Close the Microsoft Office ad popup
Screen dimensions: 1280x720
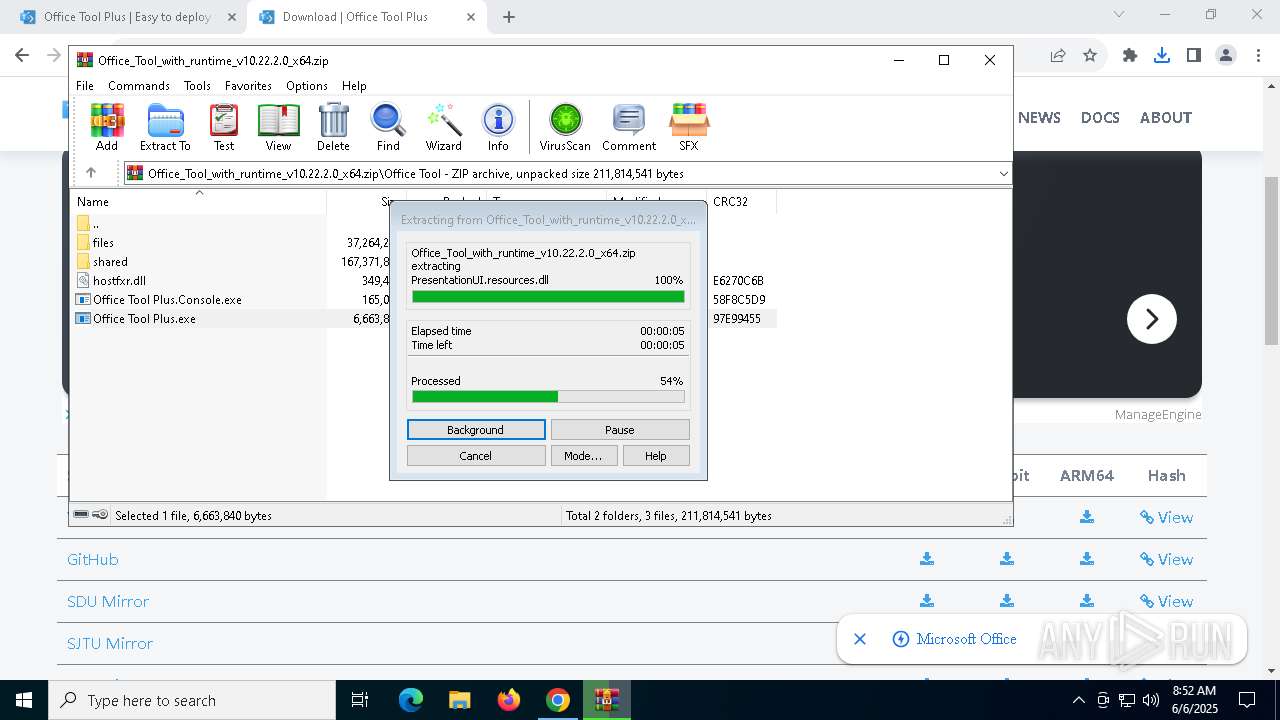point(860,639)
